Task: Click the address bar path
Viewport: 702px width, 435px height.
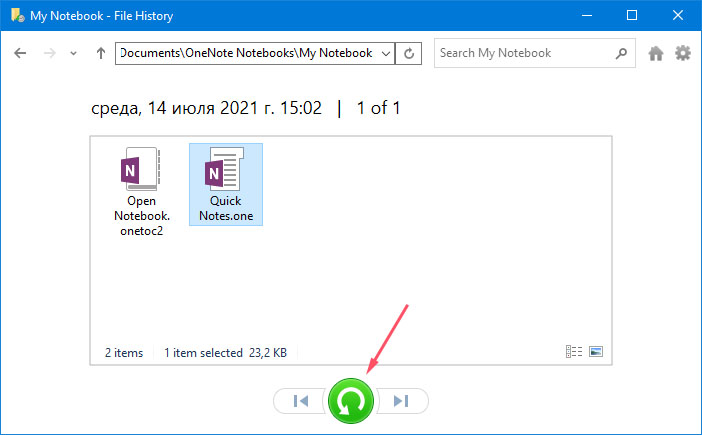Action: (246, 53)
